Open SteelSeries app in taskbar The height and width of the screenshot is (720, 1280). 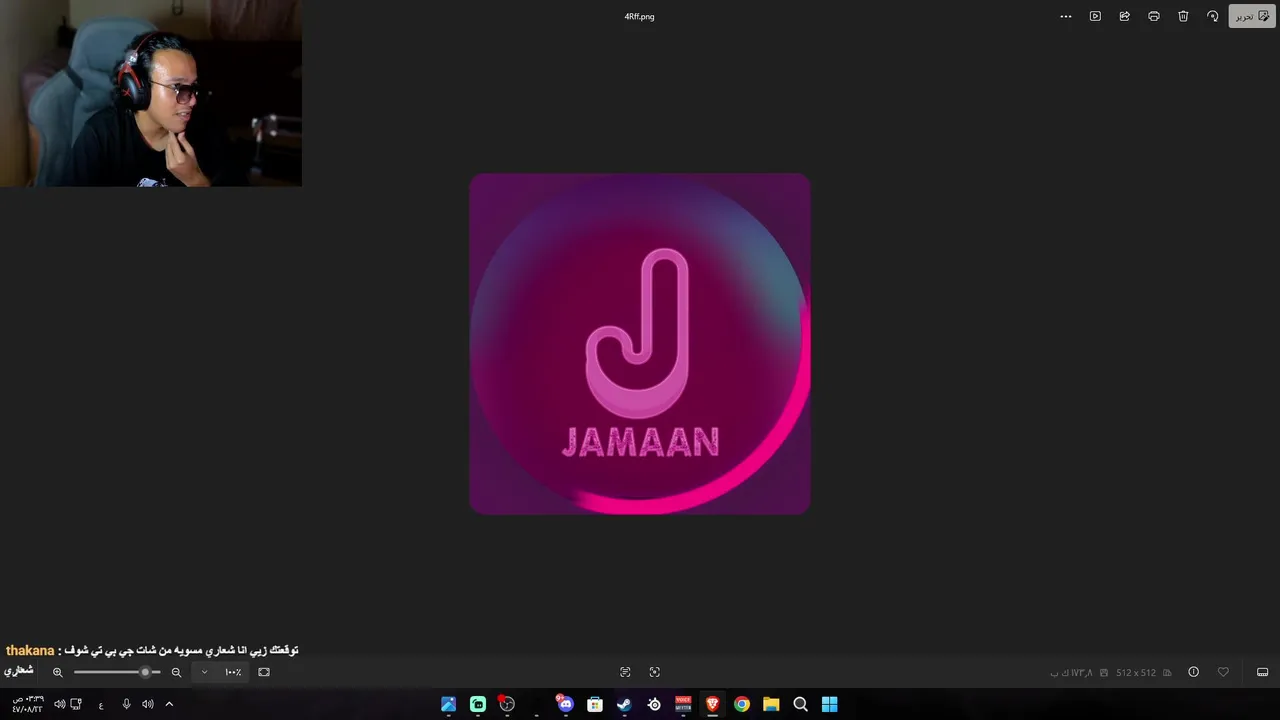pos(654,704)
